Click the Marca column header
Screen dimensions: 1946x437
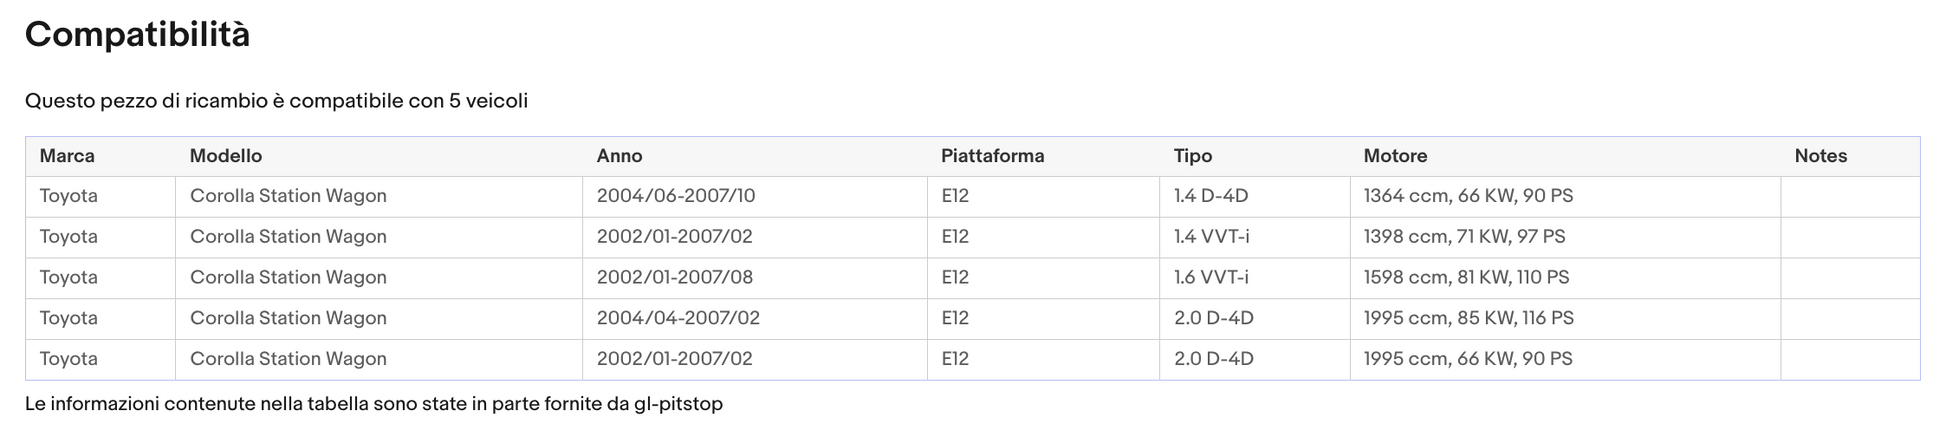(x=100, y=156)
